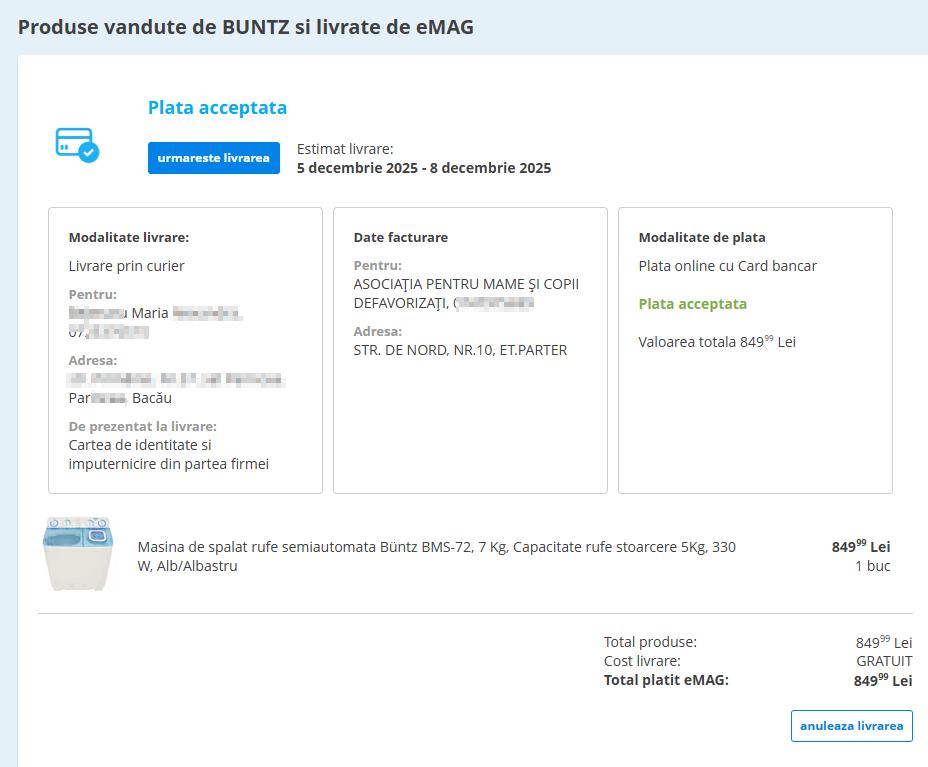Click the "Valoarea totala" amount line
The width and height of the screenshot is (928, 767).
(716, 342)
